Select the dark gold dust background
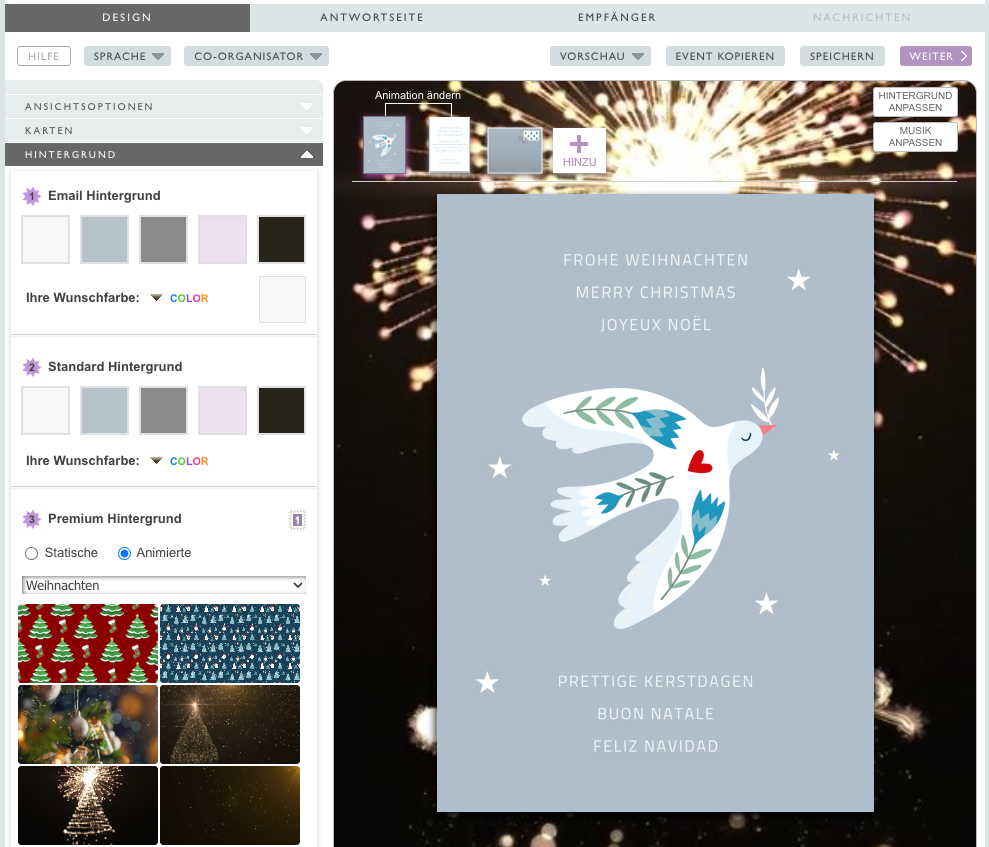 [x=230, y=805]
